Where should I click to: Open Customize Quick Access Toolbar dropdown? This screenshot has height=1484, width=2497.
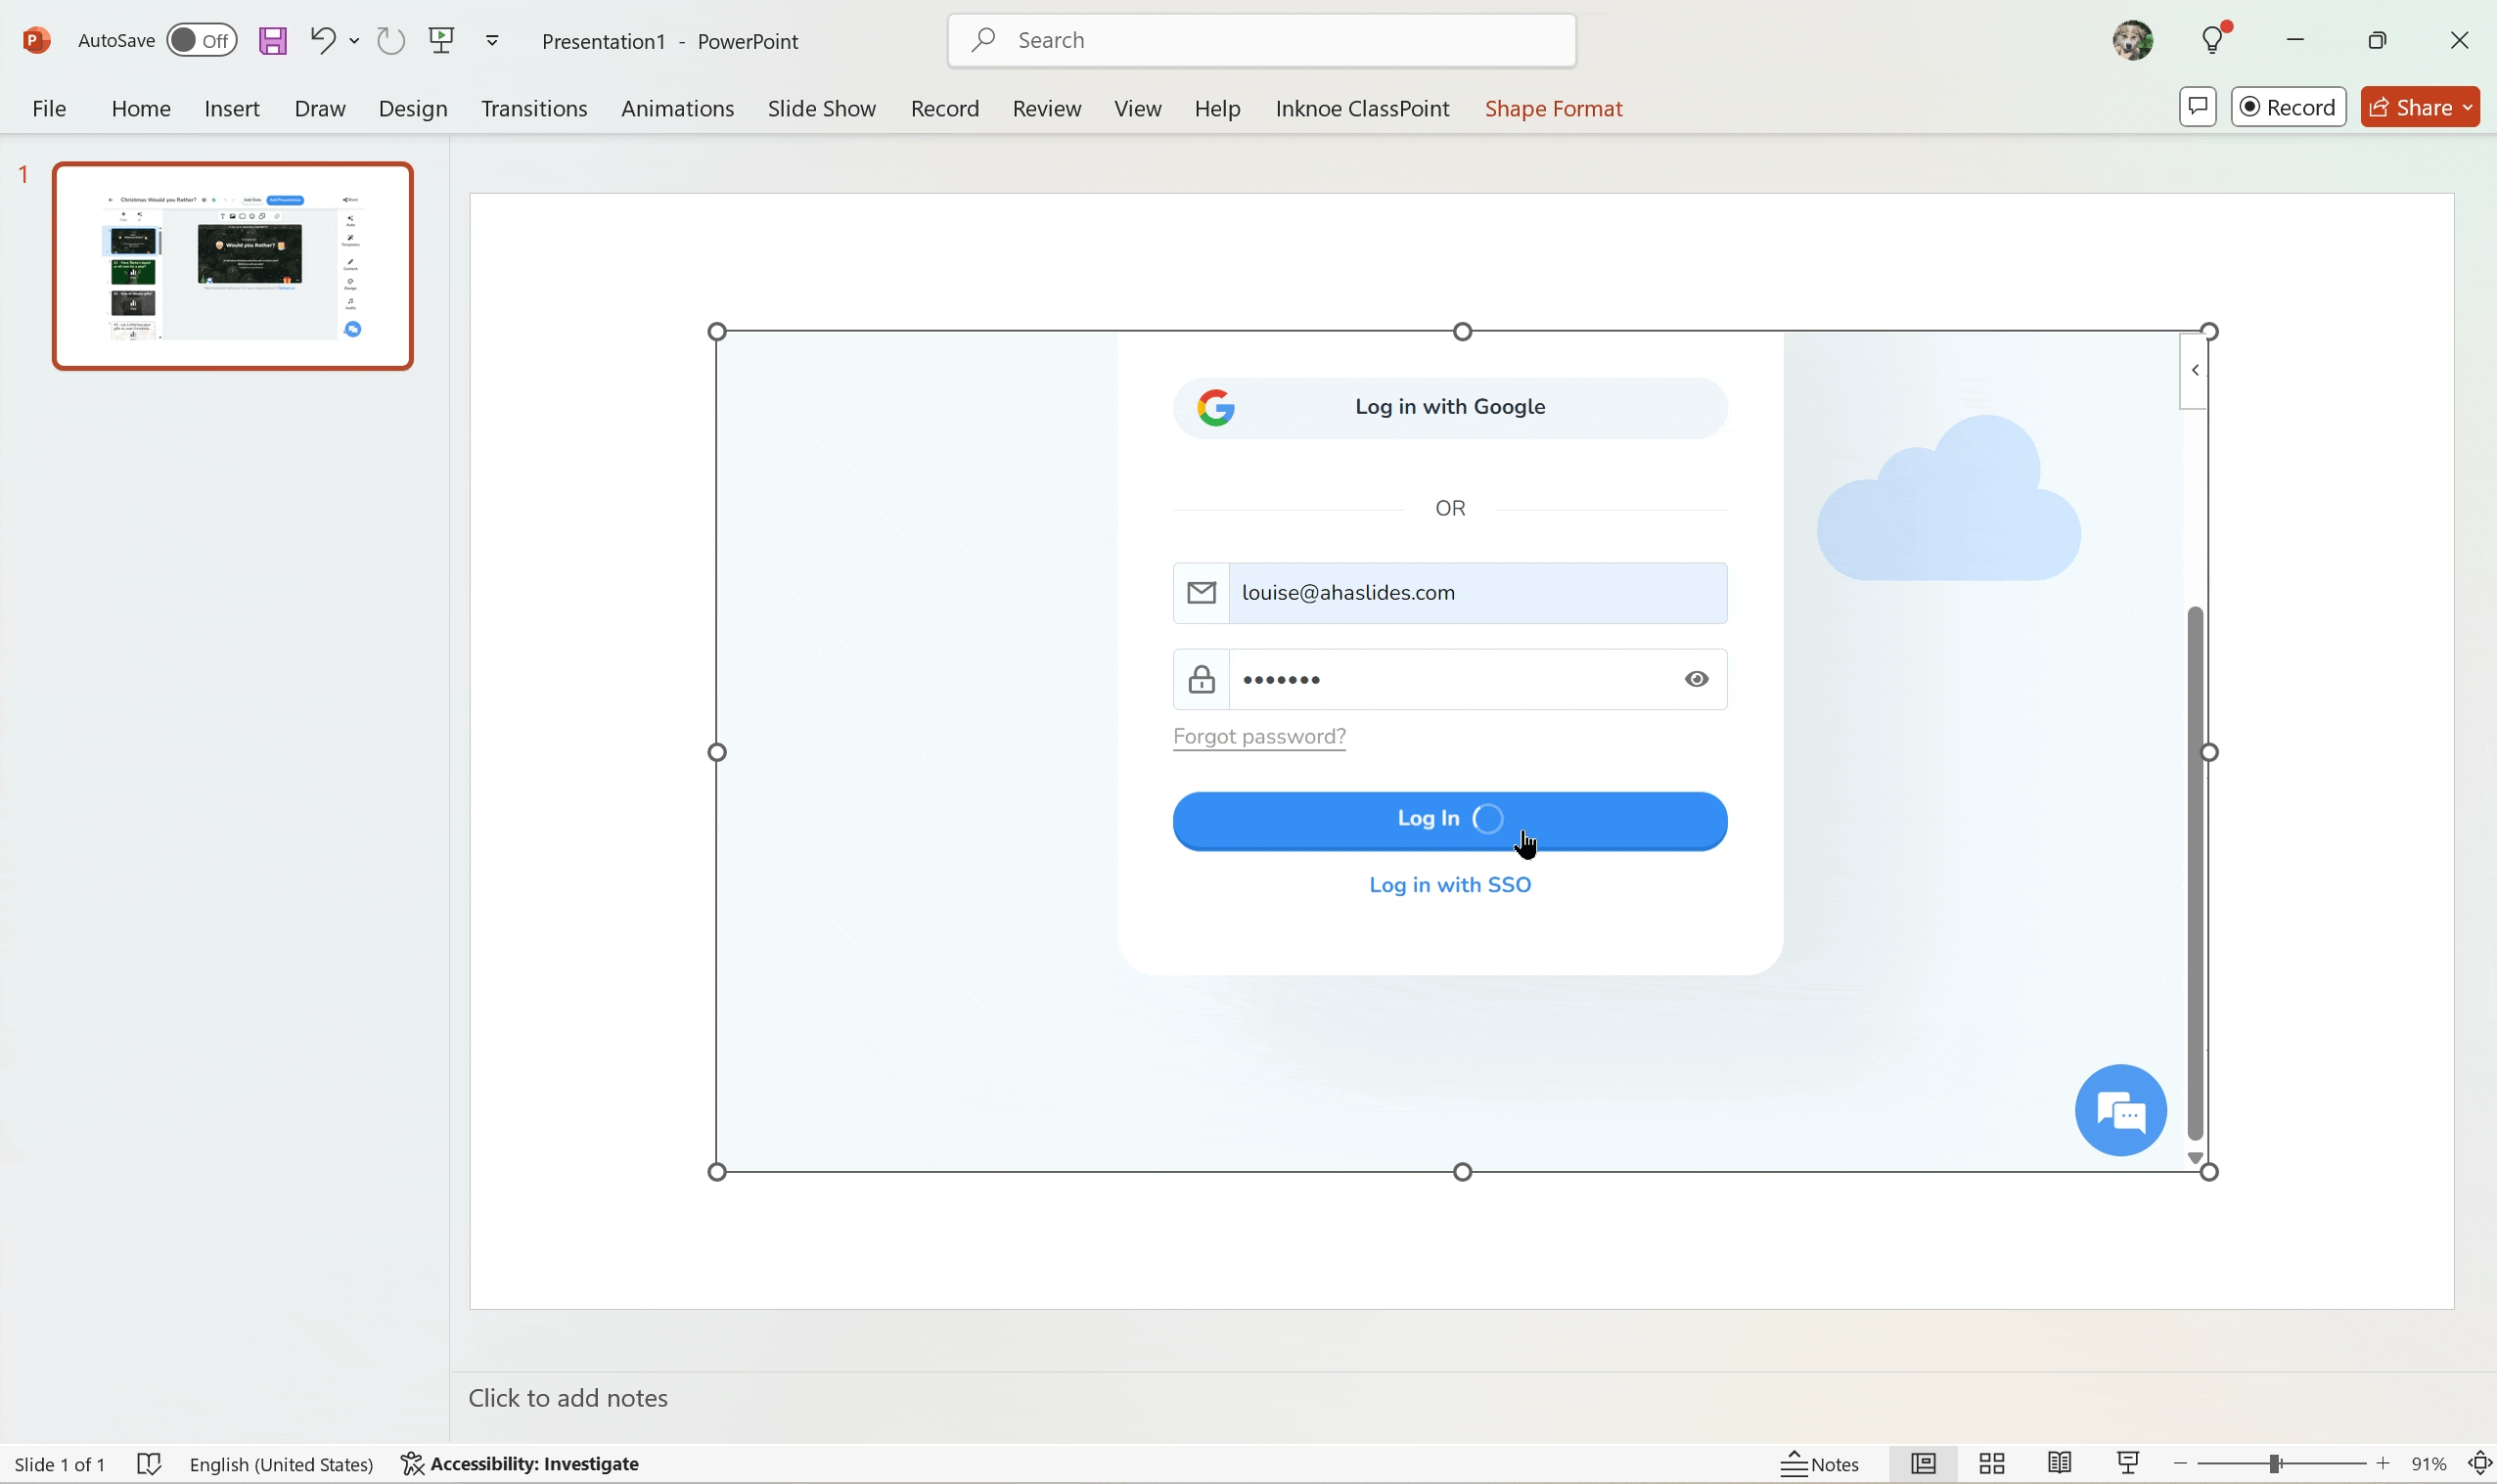point(492,41)
